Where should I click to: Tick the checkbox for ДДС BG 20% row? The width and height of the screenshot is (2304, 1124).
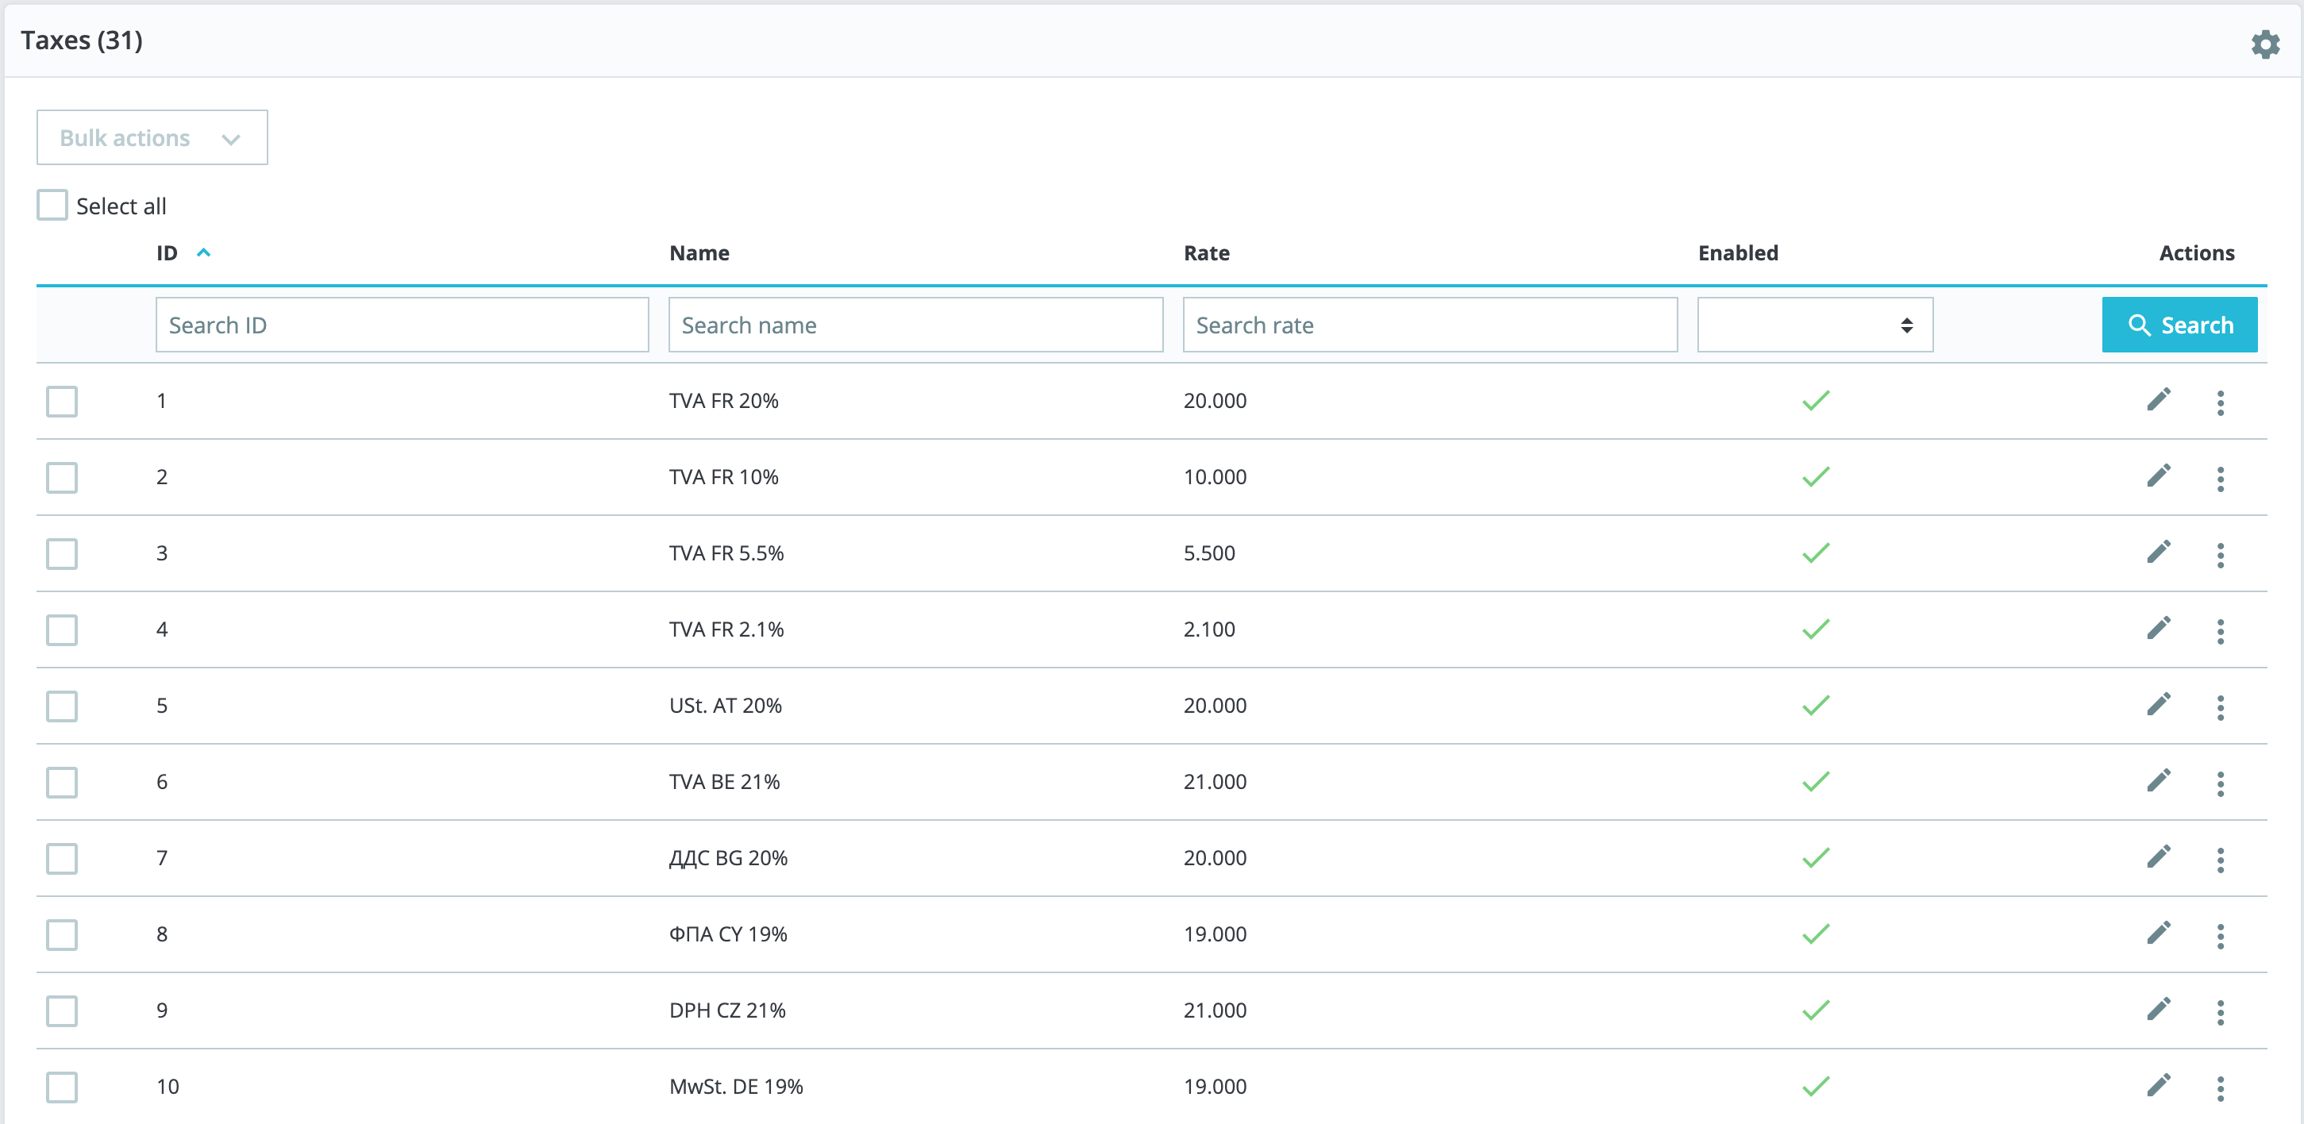point(62,858)
